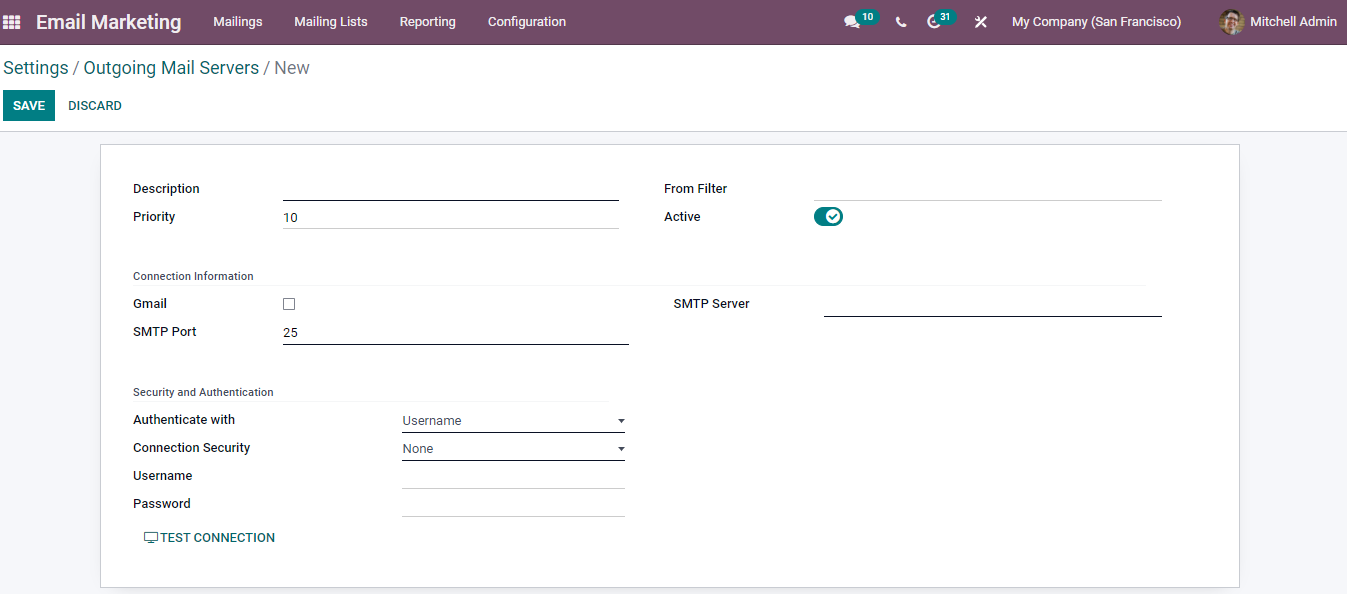
Task: Click the Email Marketing app title
Action: [x=109, y=22]
